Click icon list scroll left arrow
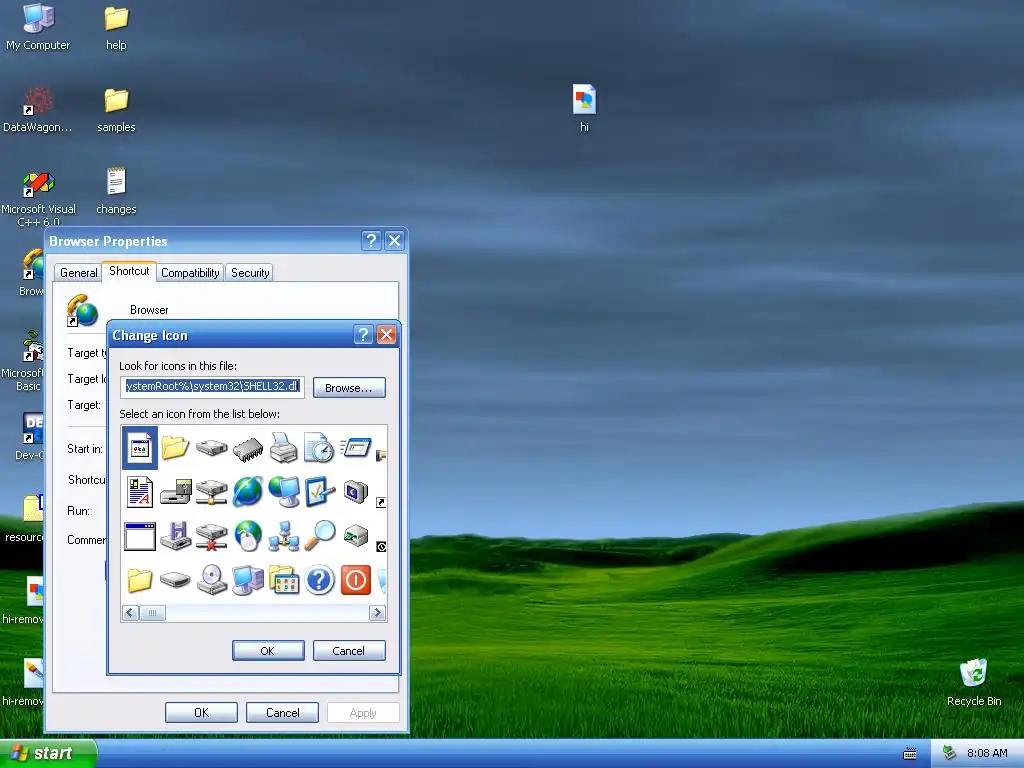This screenshot has width=1024, height=768. pos(131,613)
